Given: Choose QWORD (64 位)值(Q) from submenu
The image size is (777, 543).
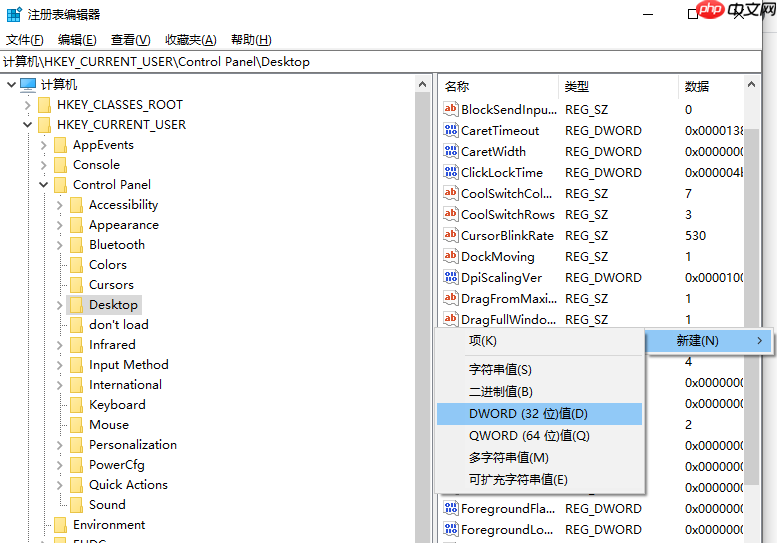Looking at the screenshot, I should click(540, 436).
